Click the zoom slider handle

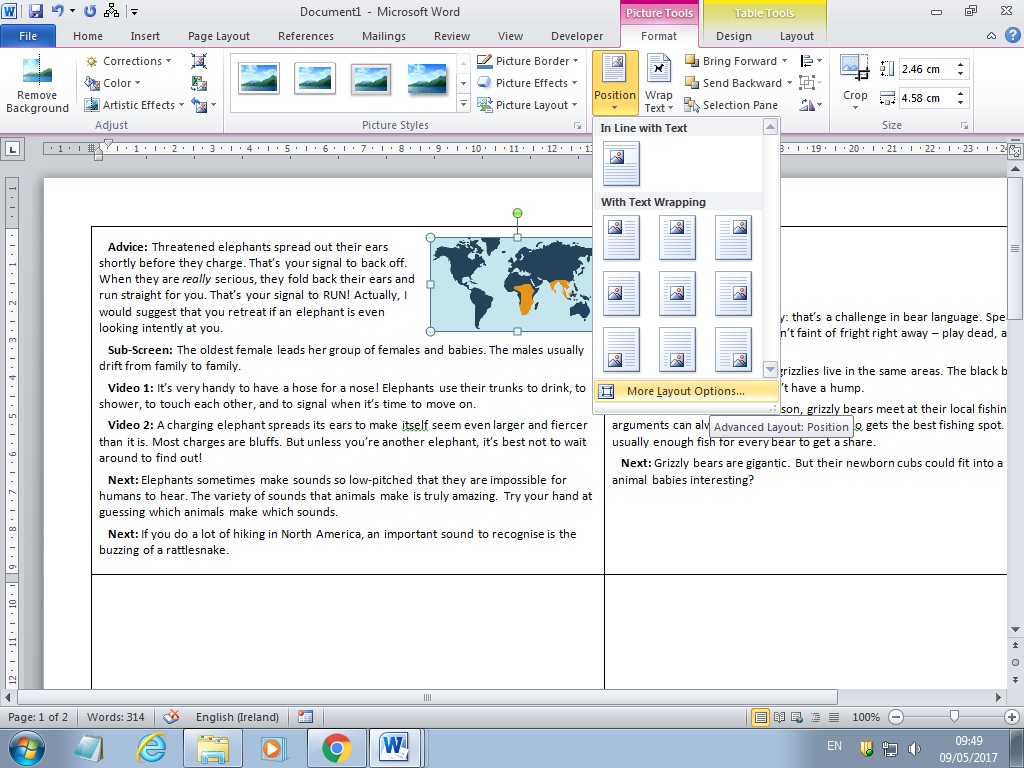coord(954,717)
